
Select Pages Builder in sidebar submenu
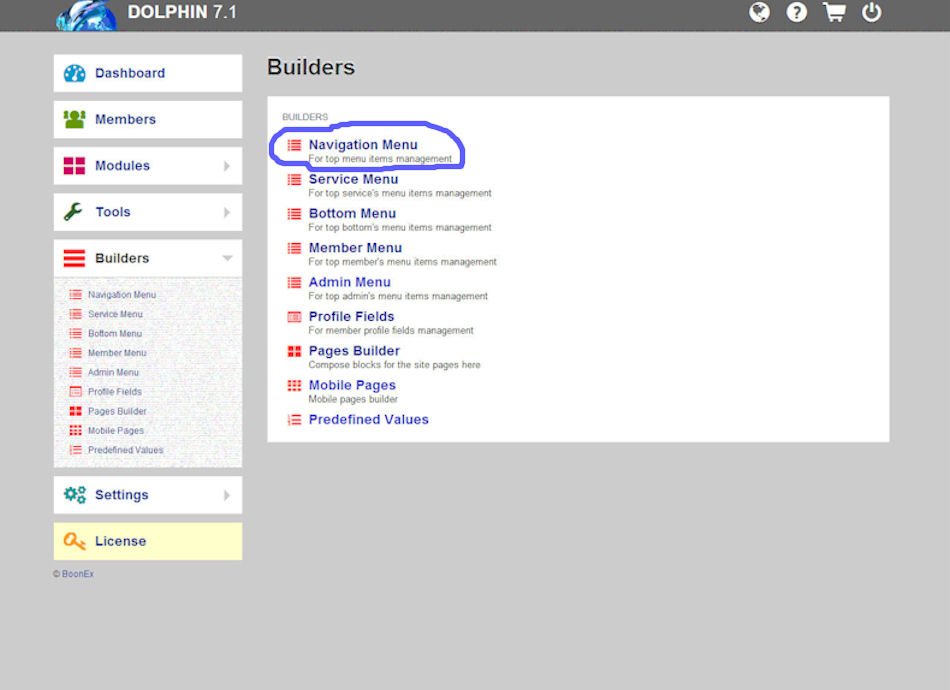point(117,411)
